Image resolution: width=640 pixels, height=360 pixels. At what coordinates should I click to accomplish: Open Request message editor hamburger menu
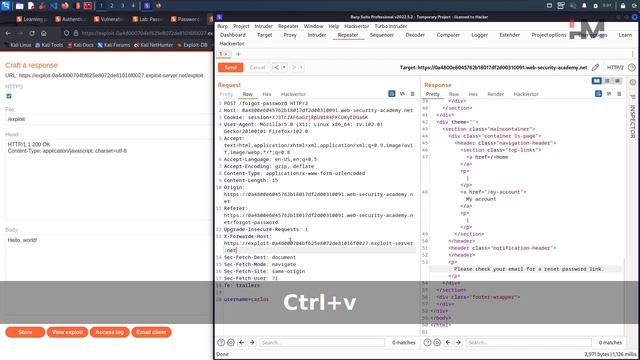(x=413, y=94)
